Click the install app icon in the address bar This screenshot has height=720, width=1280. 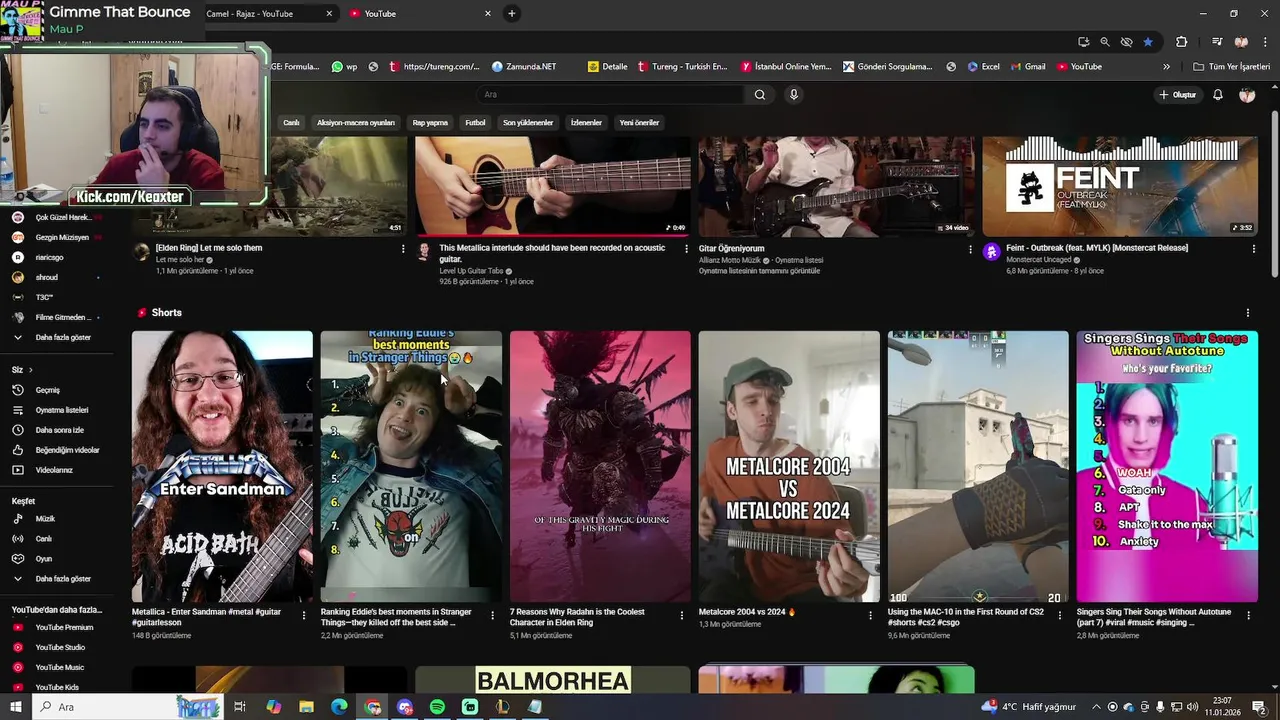(x=1084, y=42)
